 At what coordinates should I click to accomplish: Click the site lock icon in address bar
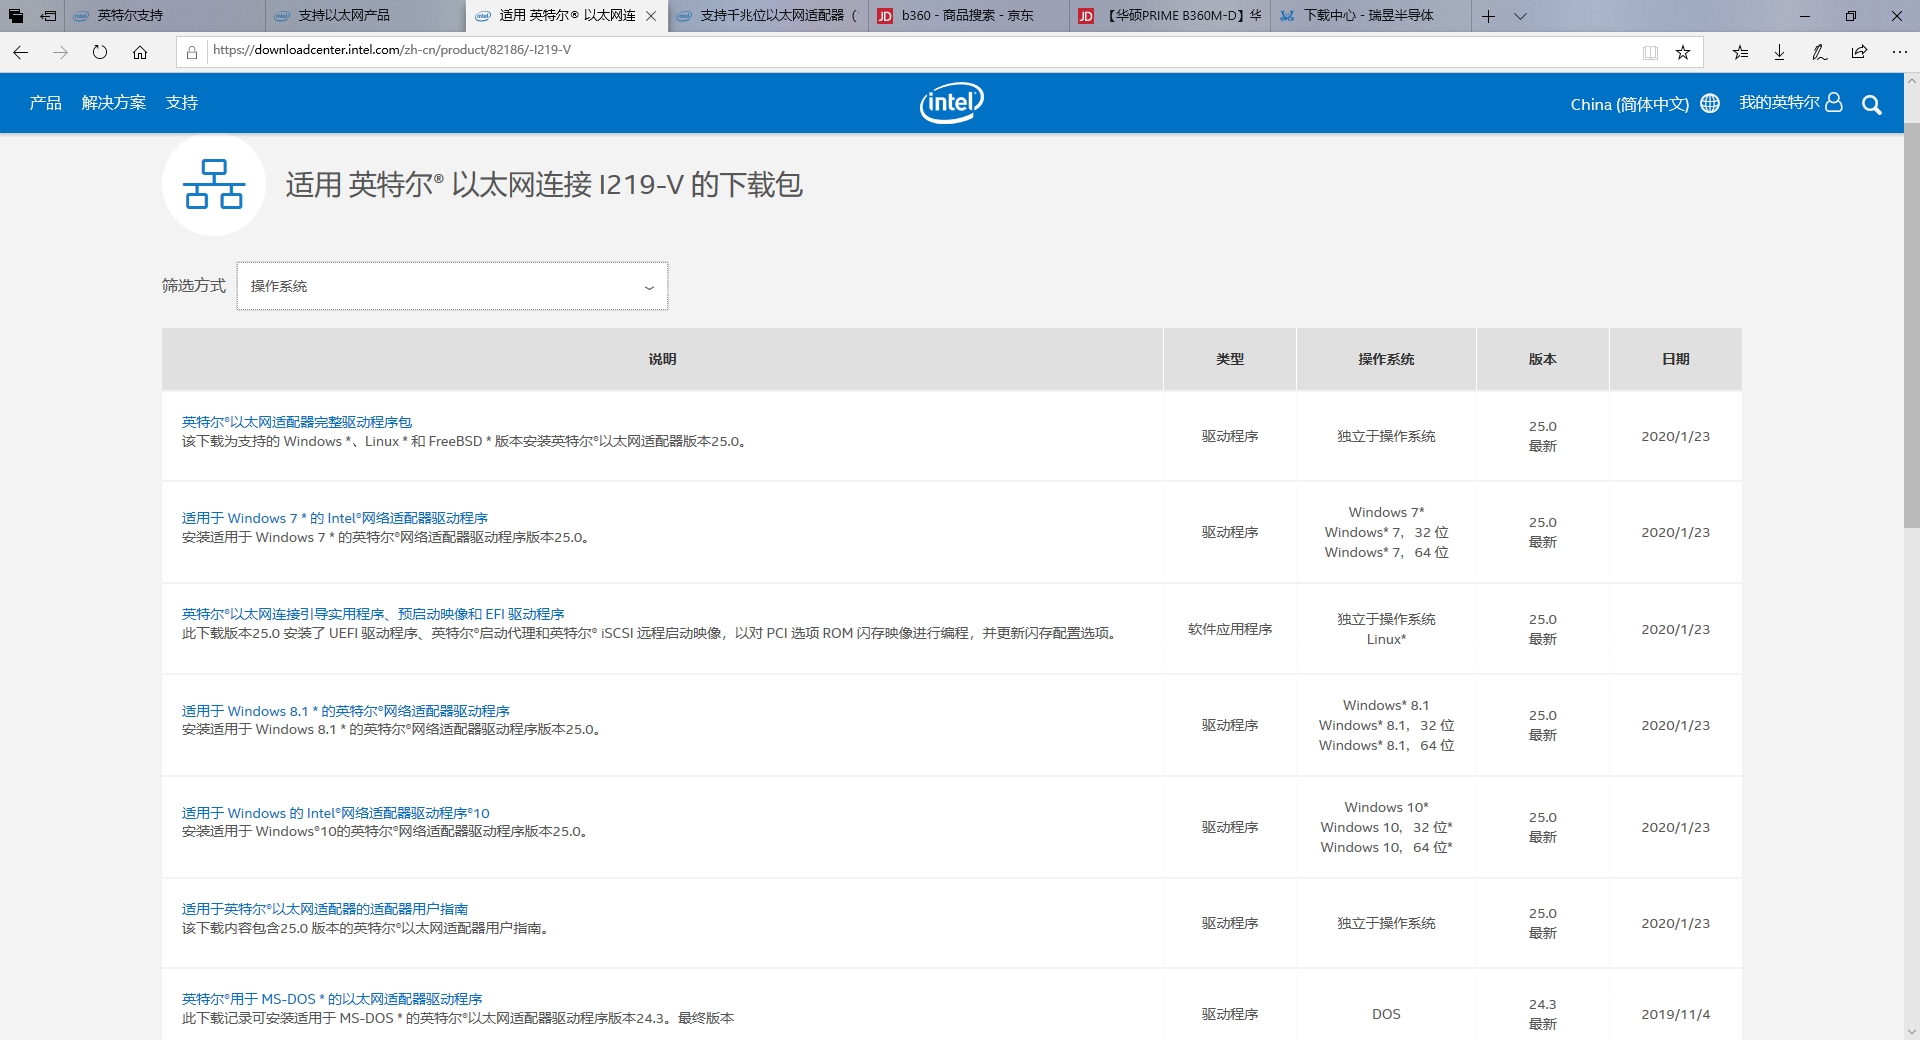pos(192,52)
